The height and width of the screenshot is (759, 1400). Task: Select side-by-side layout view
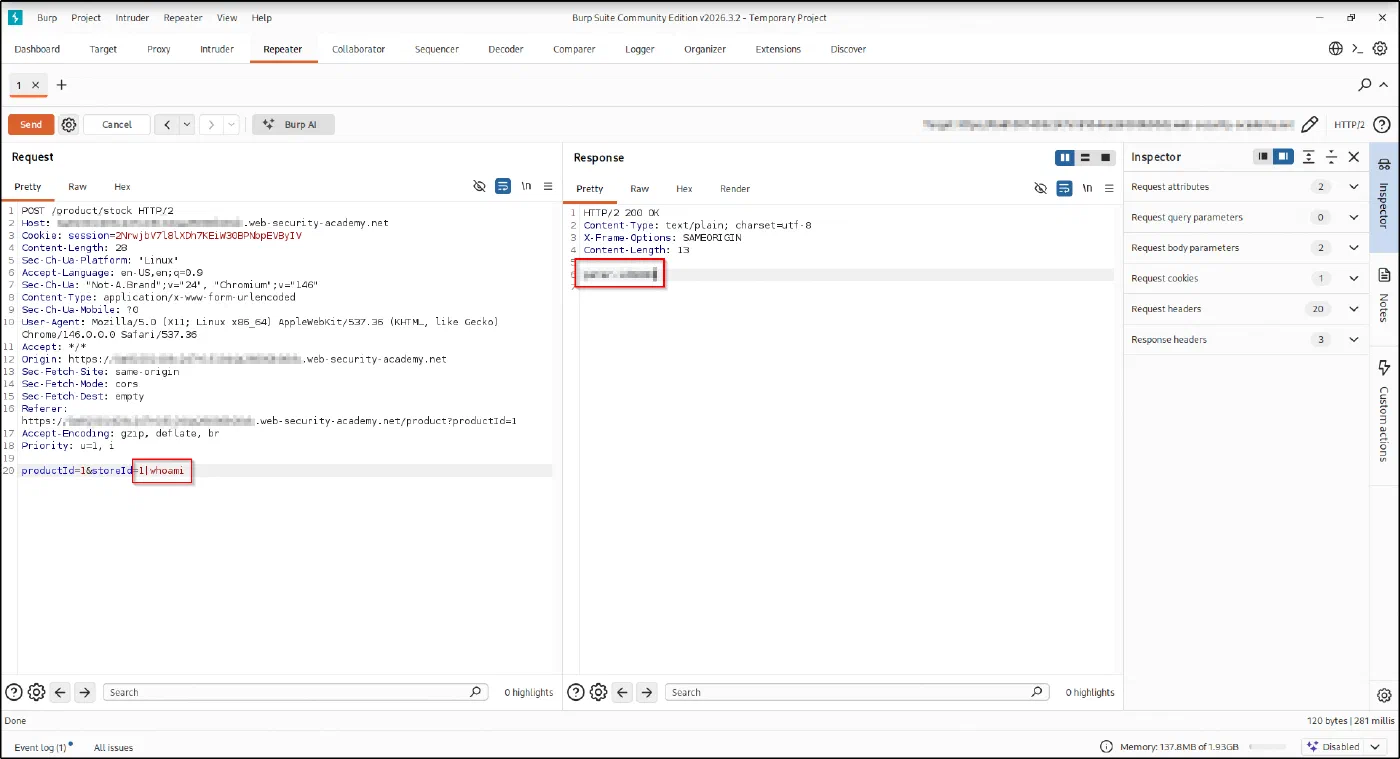(1065, 157)
